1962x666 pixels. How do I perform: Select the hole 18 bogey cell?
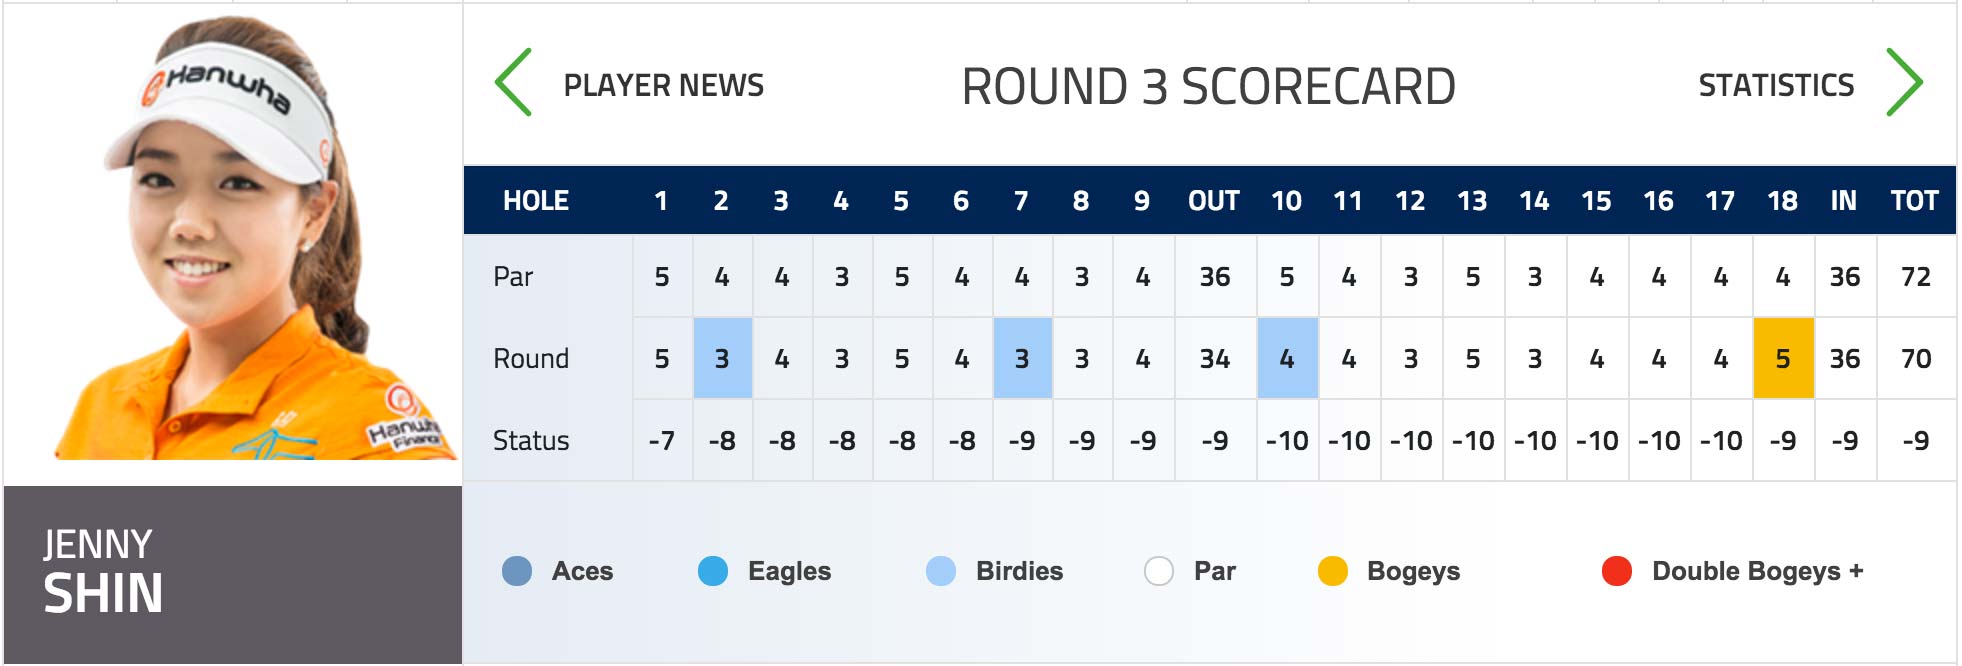click(x=1784, y=358)
